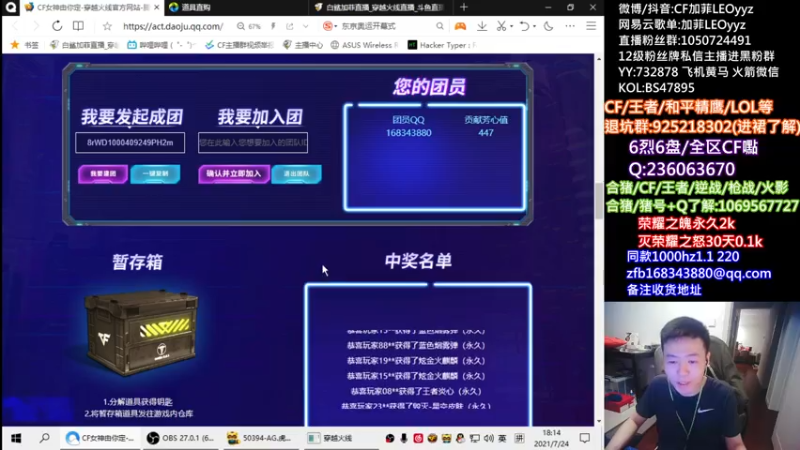Open the CF主播群视频审核 bookmark
Screen dimensions: 800x450
click(239, 45)
